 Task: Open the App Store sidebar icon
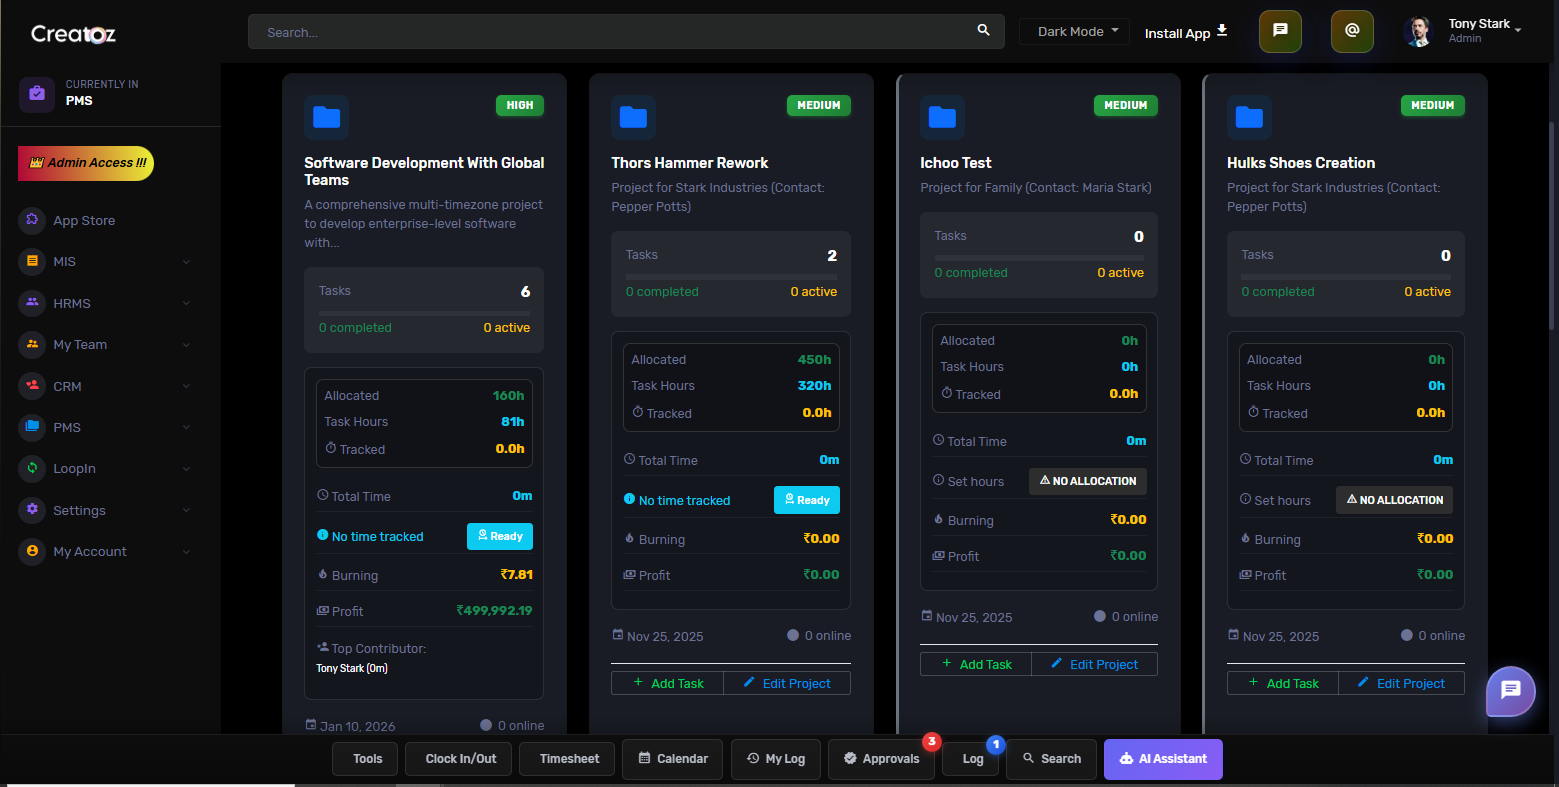click(x=32, y=220)
